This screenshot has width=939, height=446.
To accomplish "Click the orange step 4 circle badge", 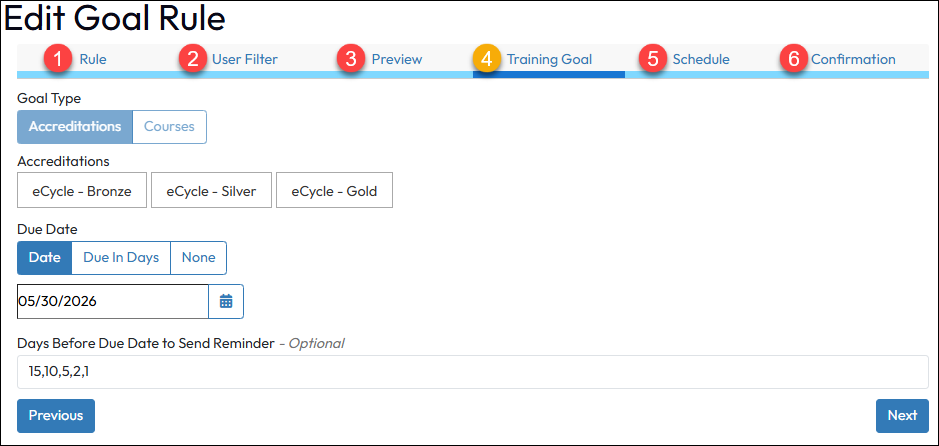I will coord(486,59).
